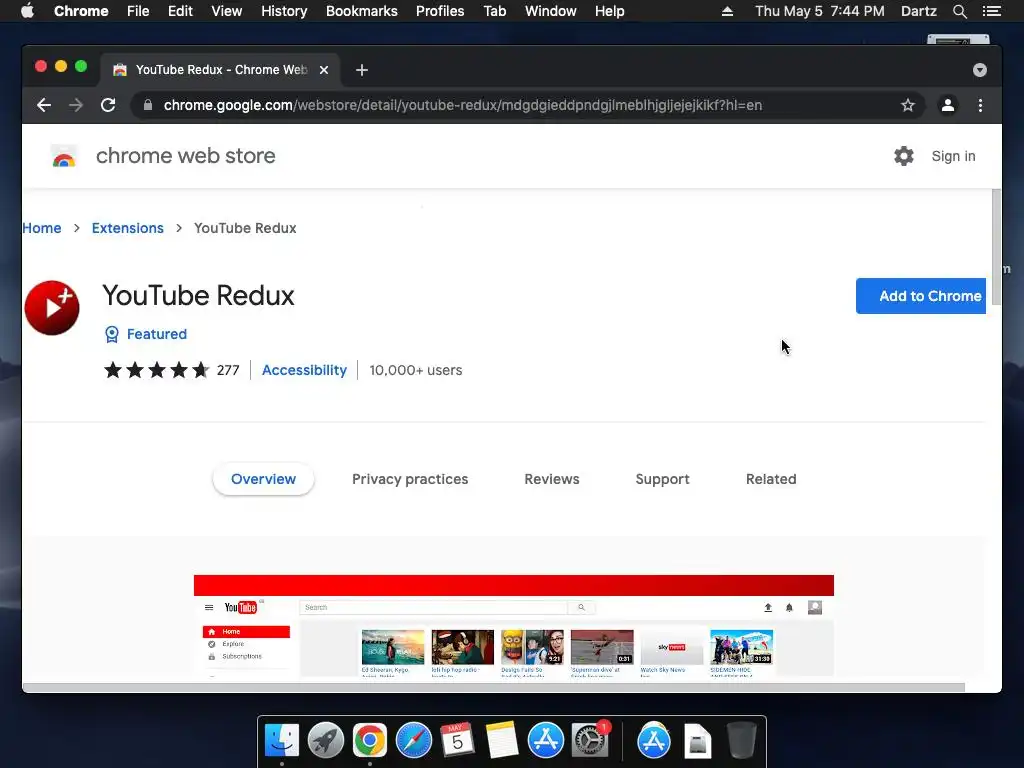Open the Accessibility category link

click(x=304, y=370)
